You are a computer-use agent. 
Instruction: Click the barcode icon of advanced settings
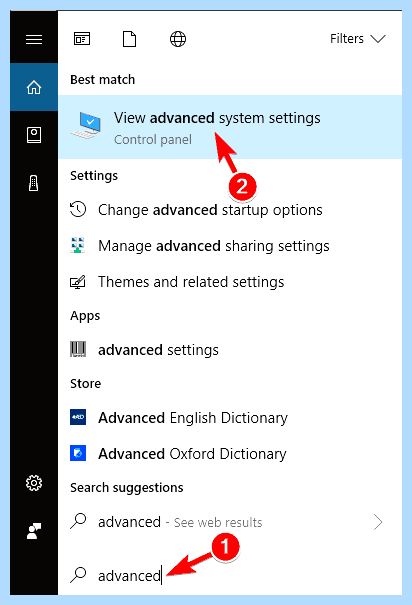[78, 349]
